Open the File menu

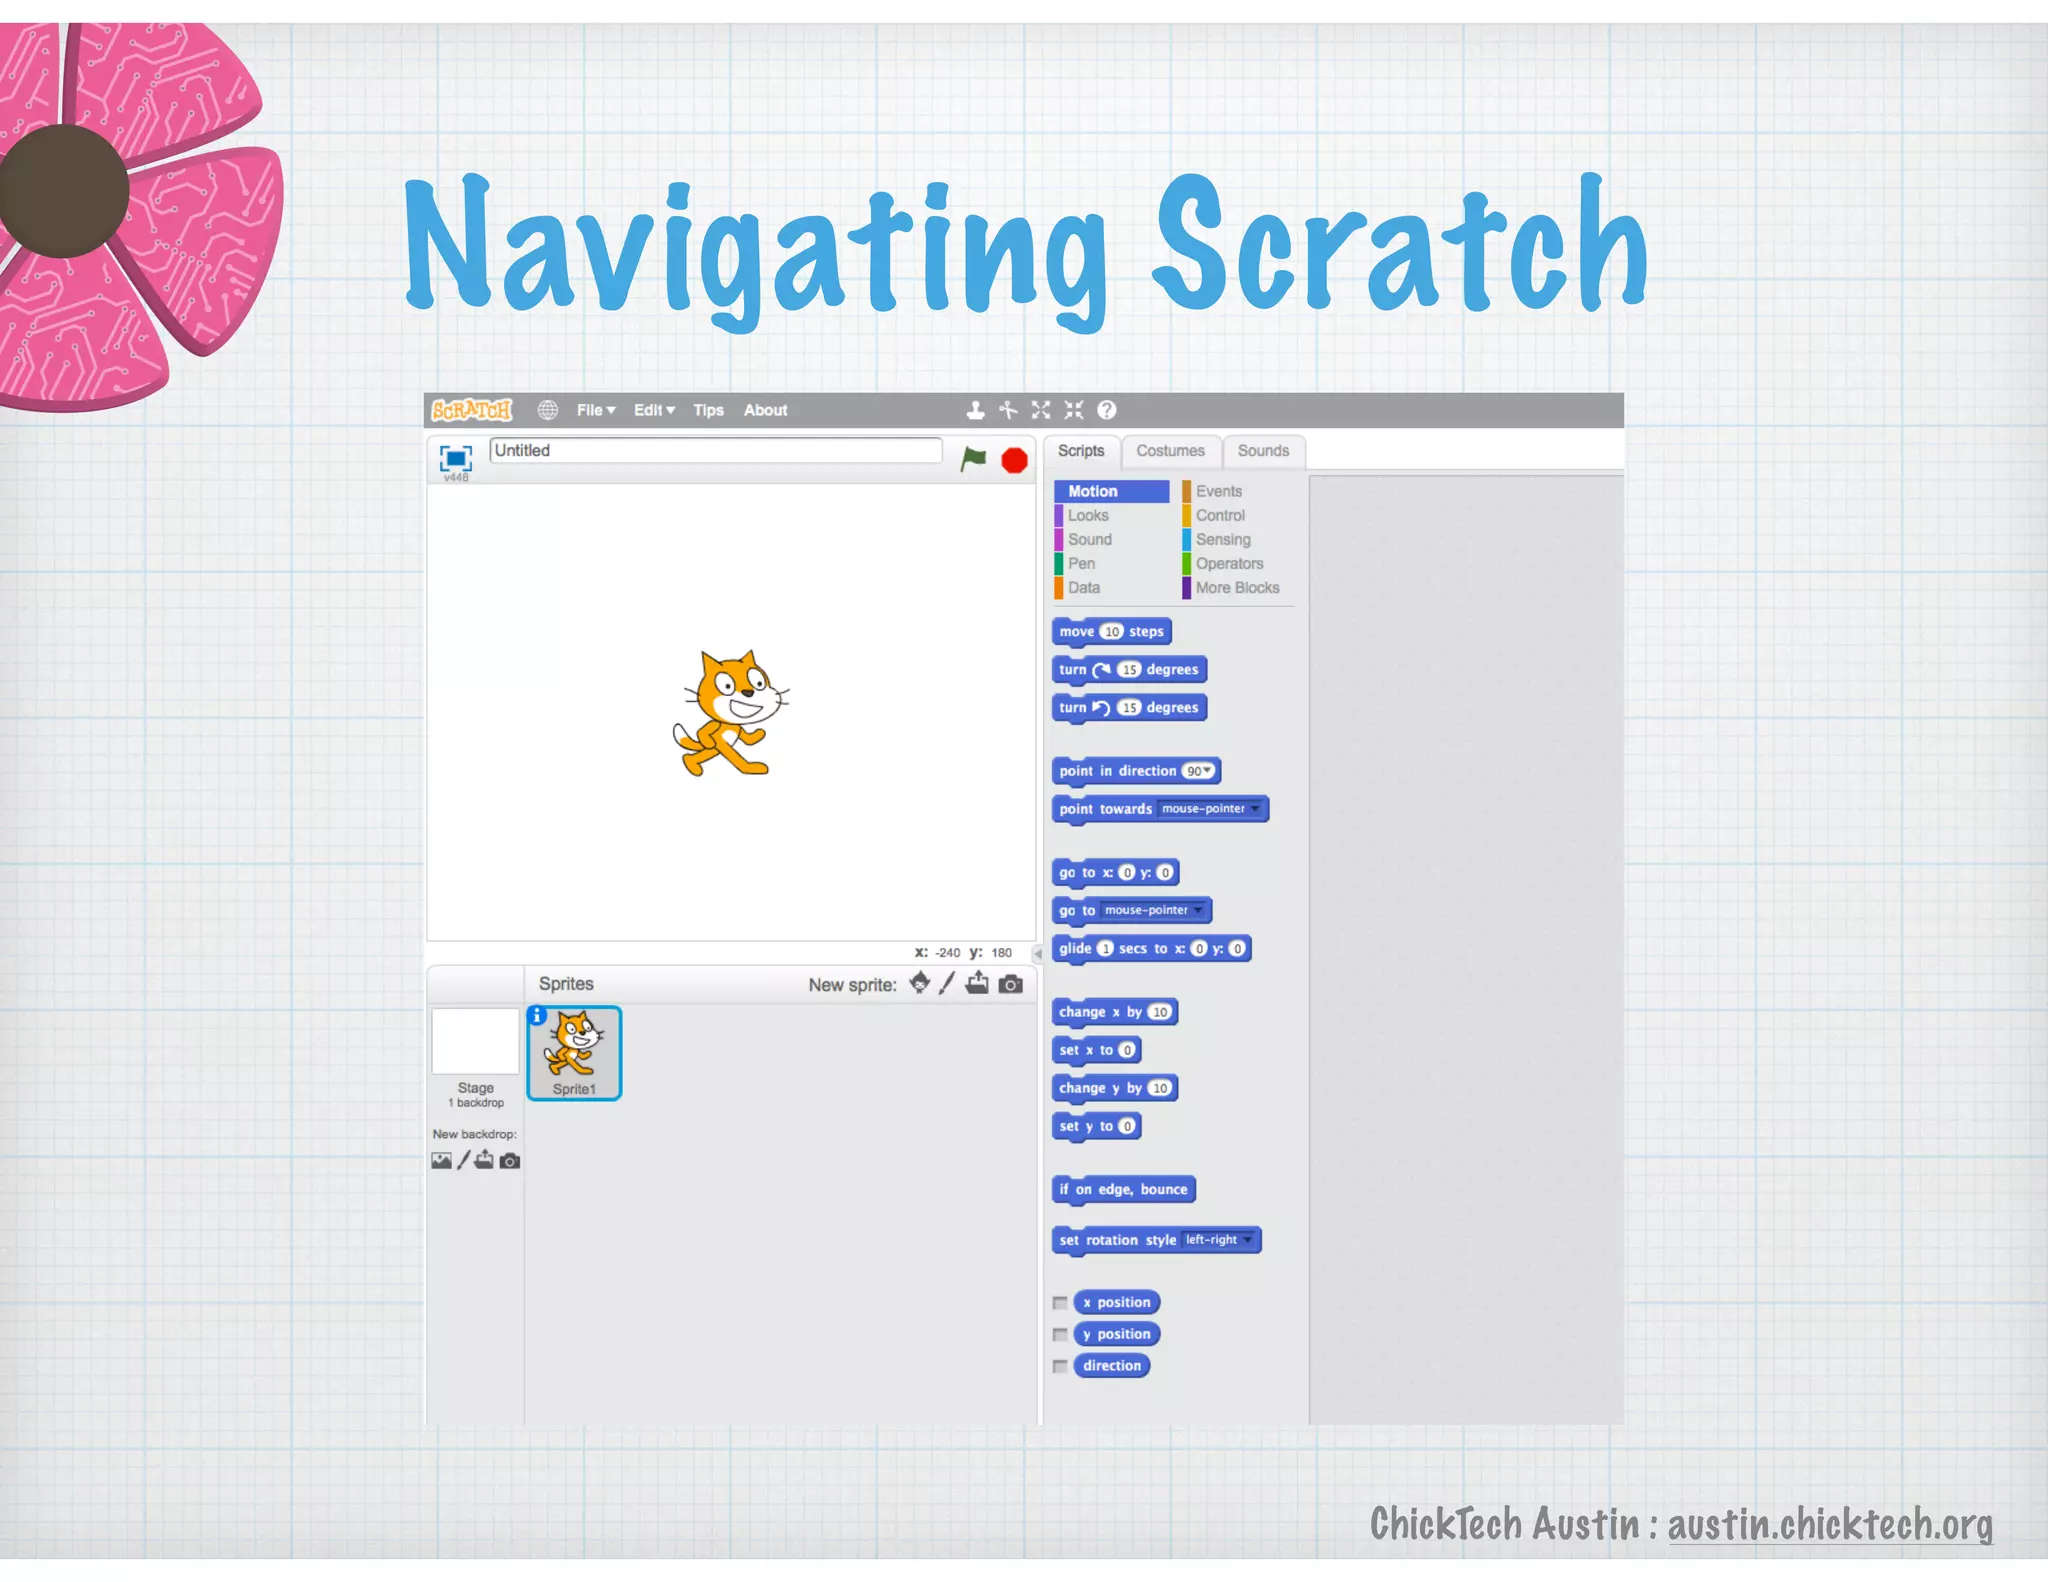(596, 410)
